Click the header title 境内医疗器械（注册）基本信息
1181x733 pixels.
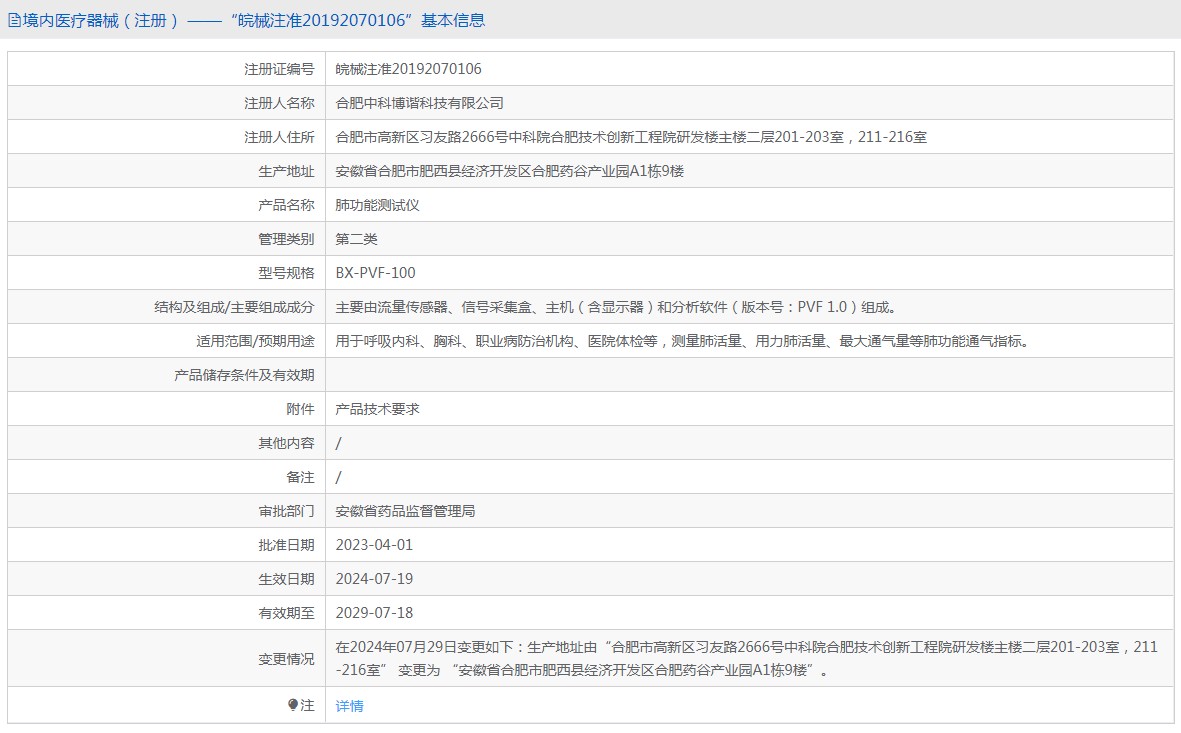(x=254, y=20)
